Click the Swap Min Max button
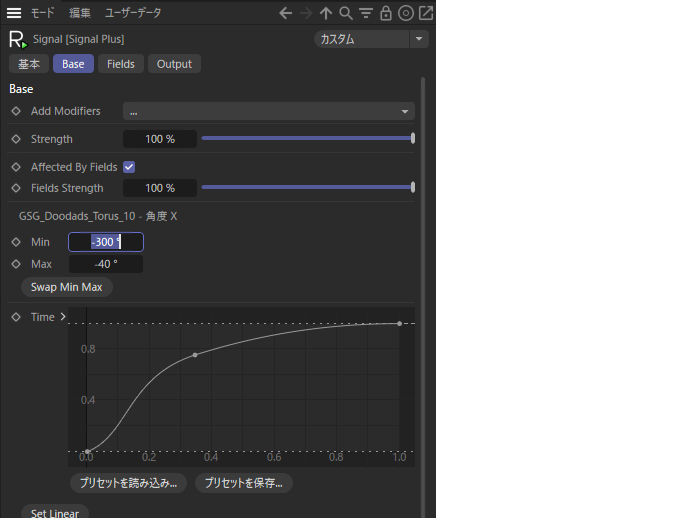Image resolution: width=700 pixels, height=518 pixels. [x=66, y=287]
